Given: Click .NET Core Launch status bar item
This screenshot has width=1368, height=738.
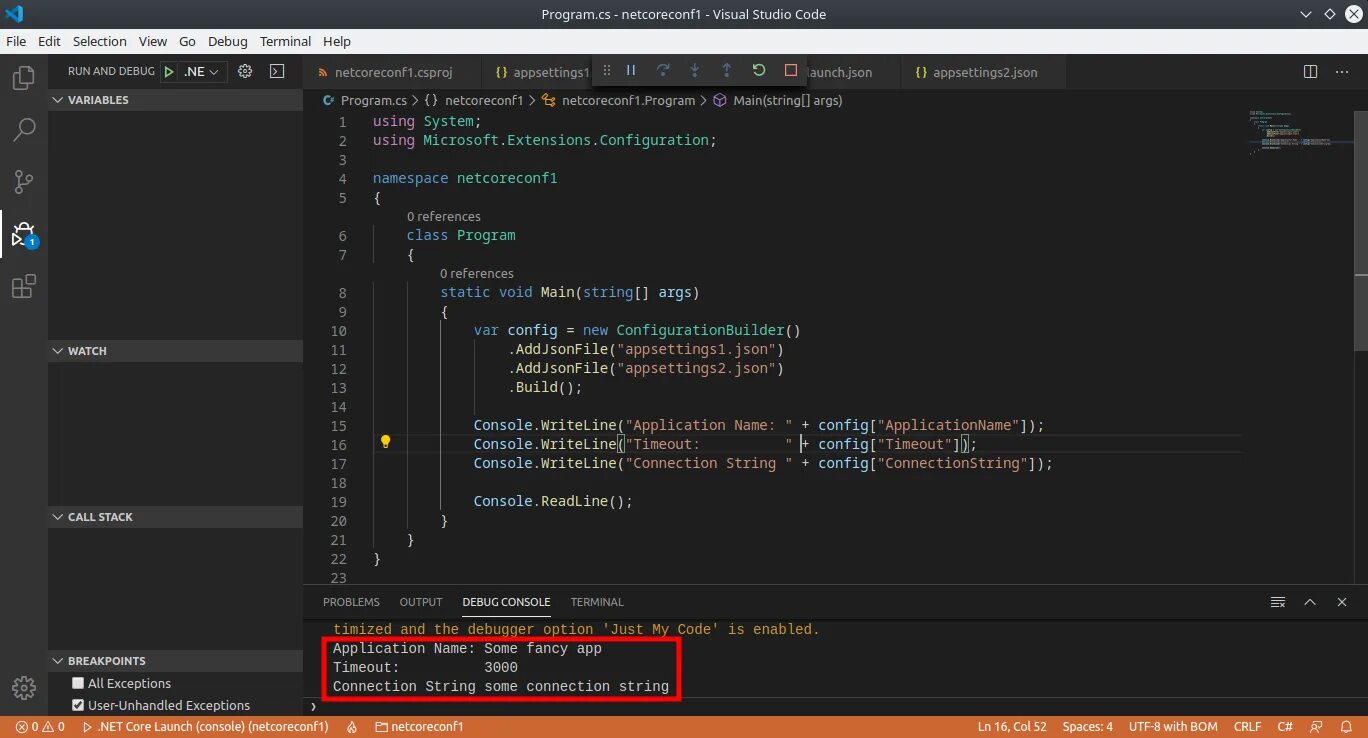Looking at the screenshot, I should click(205, 727).
